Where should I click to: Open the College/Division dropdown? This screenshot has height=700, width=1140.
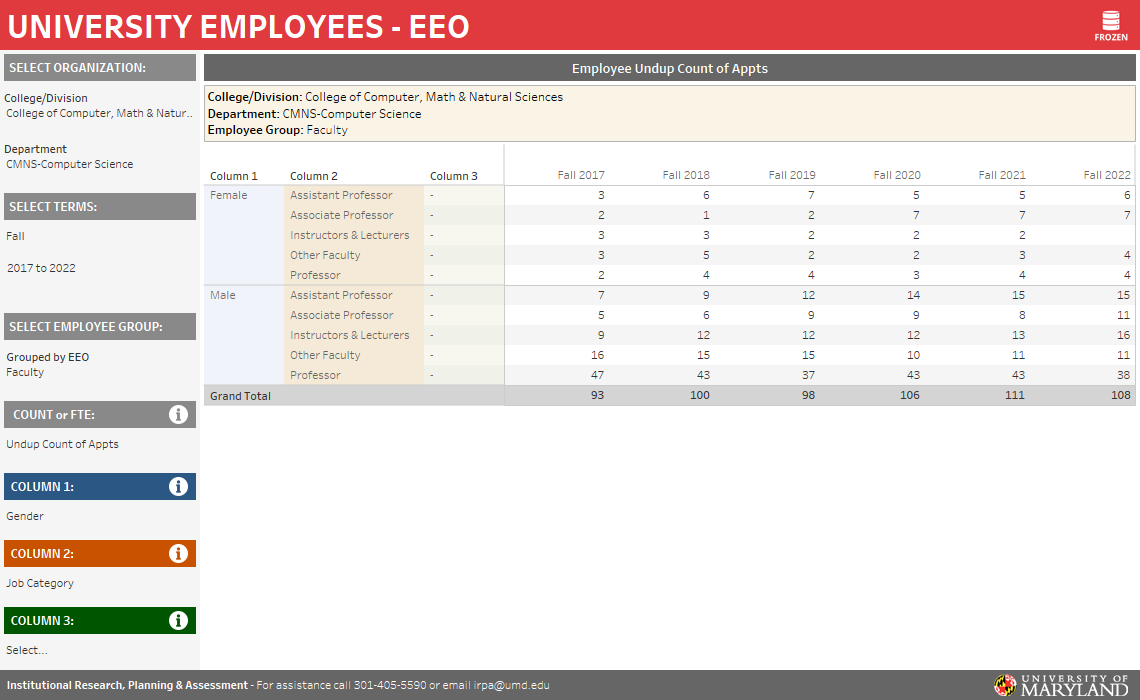[x=98, y=113]
